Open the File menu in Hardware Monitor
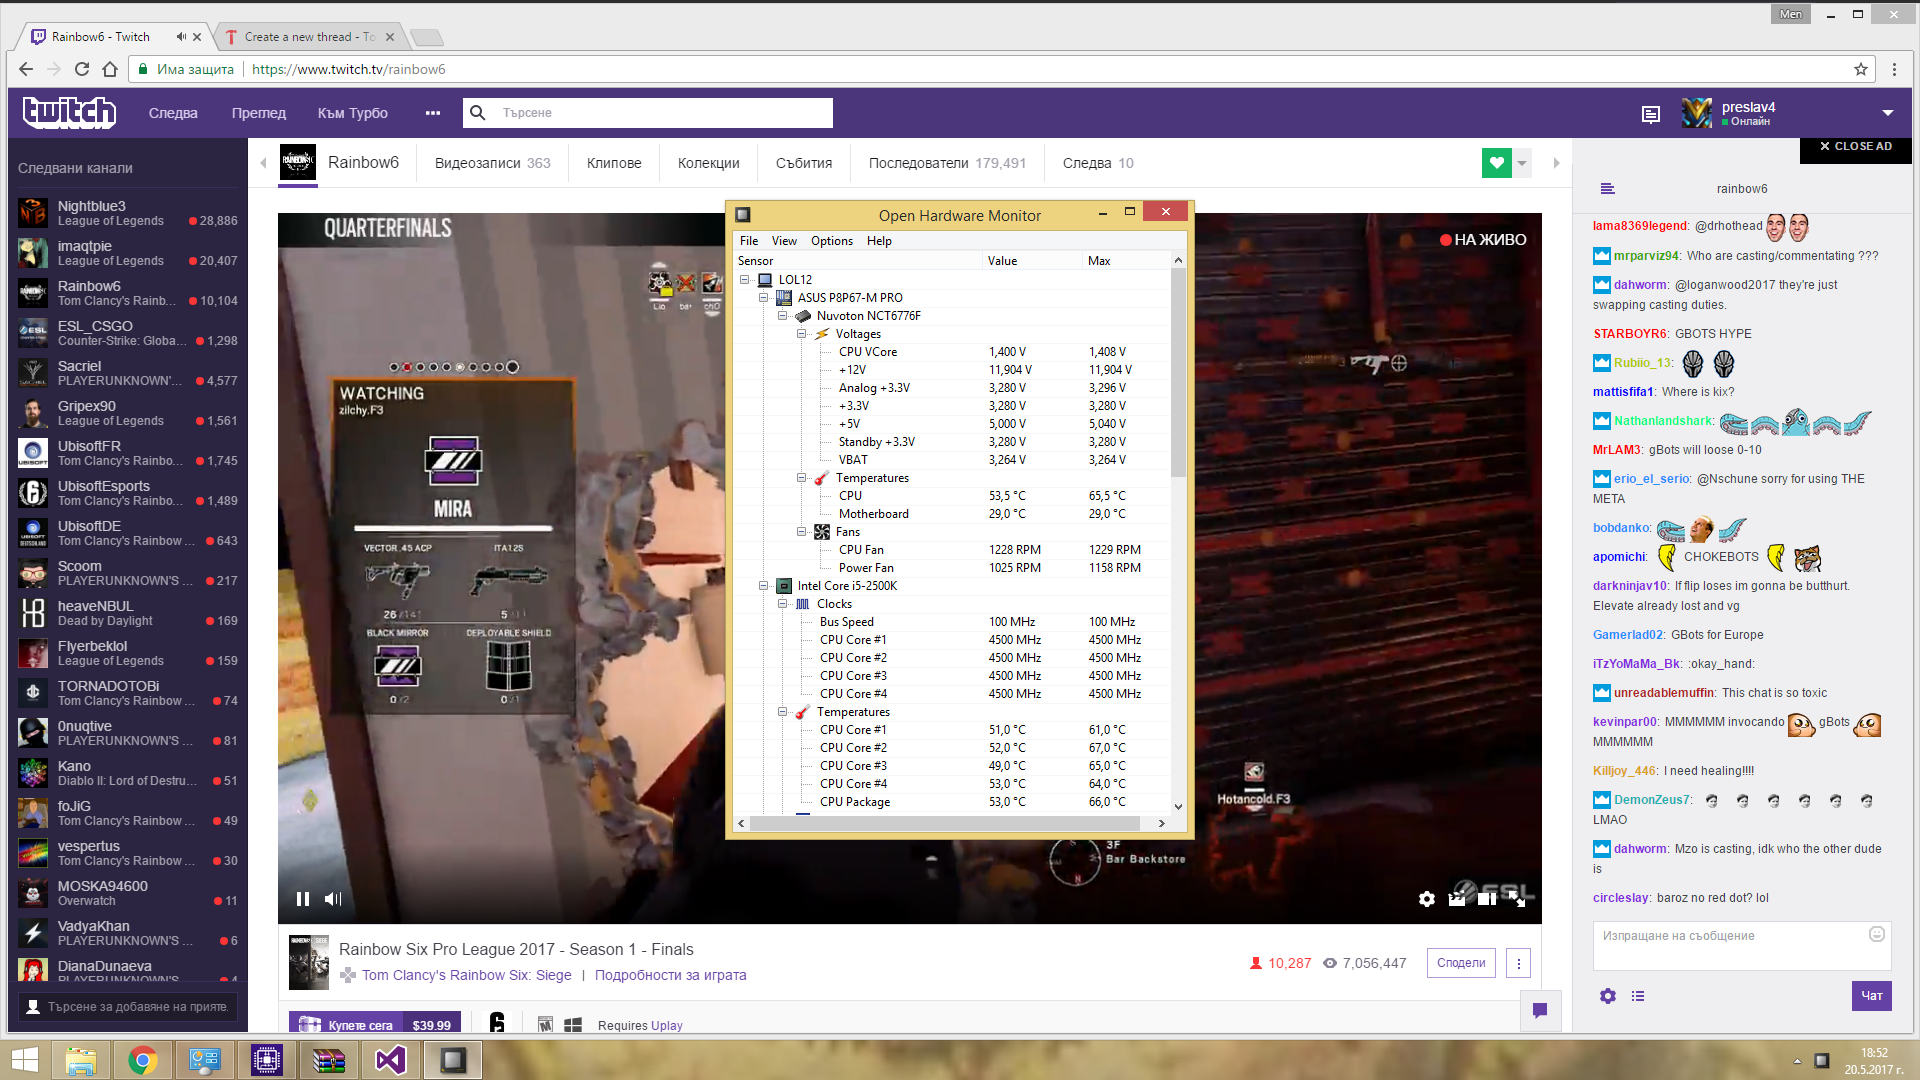Viewport: 1920px width, 1080px height. click(749, 241)
